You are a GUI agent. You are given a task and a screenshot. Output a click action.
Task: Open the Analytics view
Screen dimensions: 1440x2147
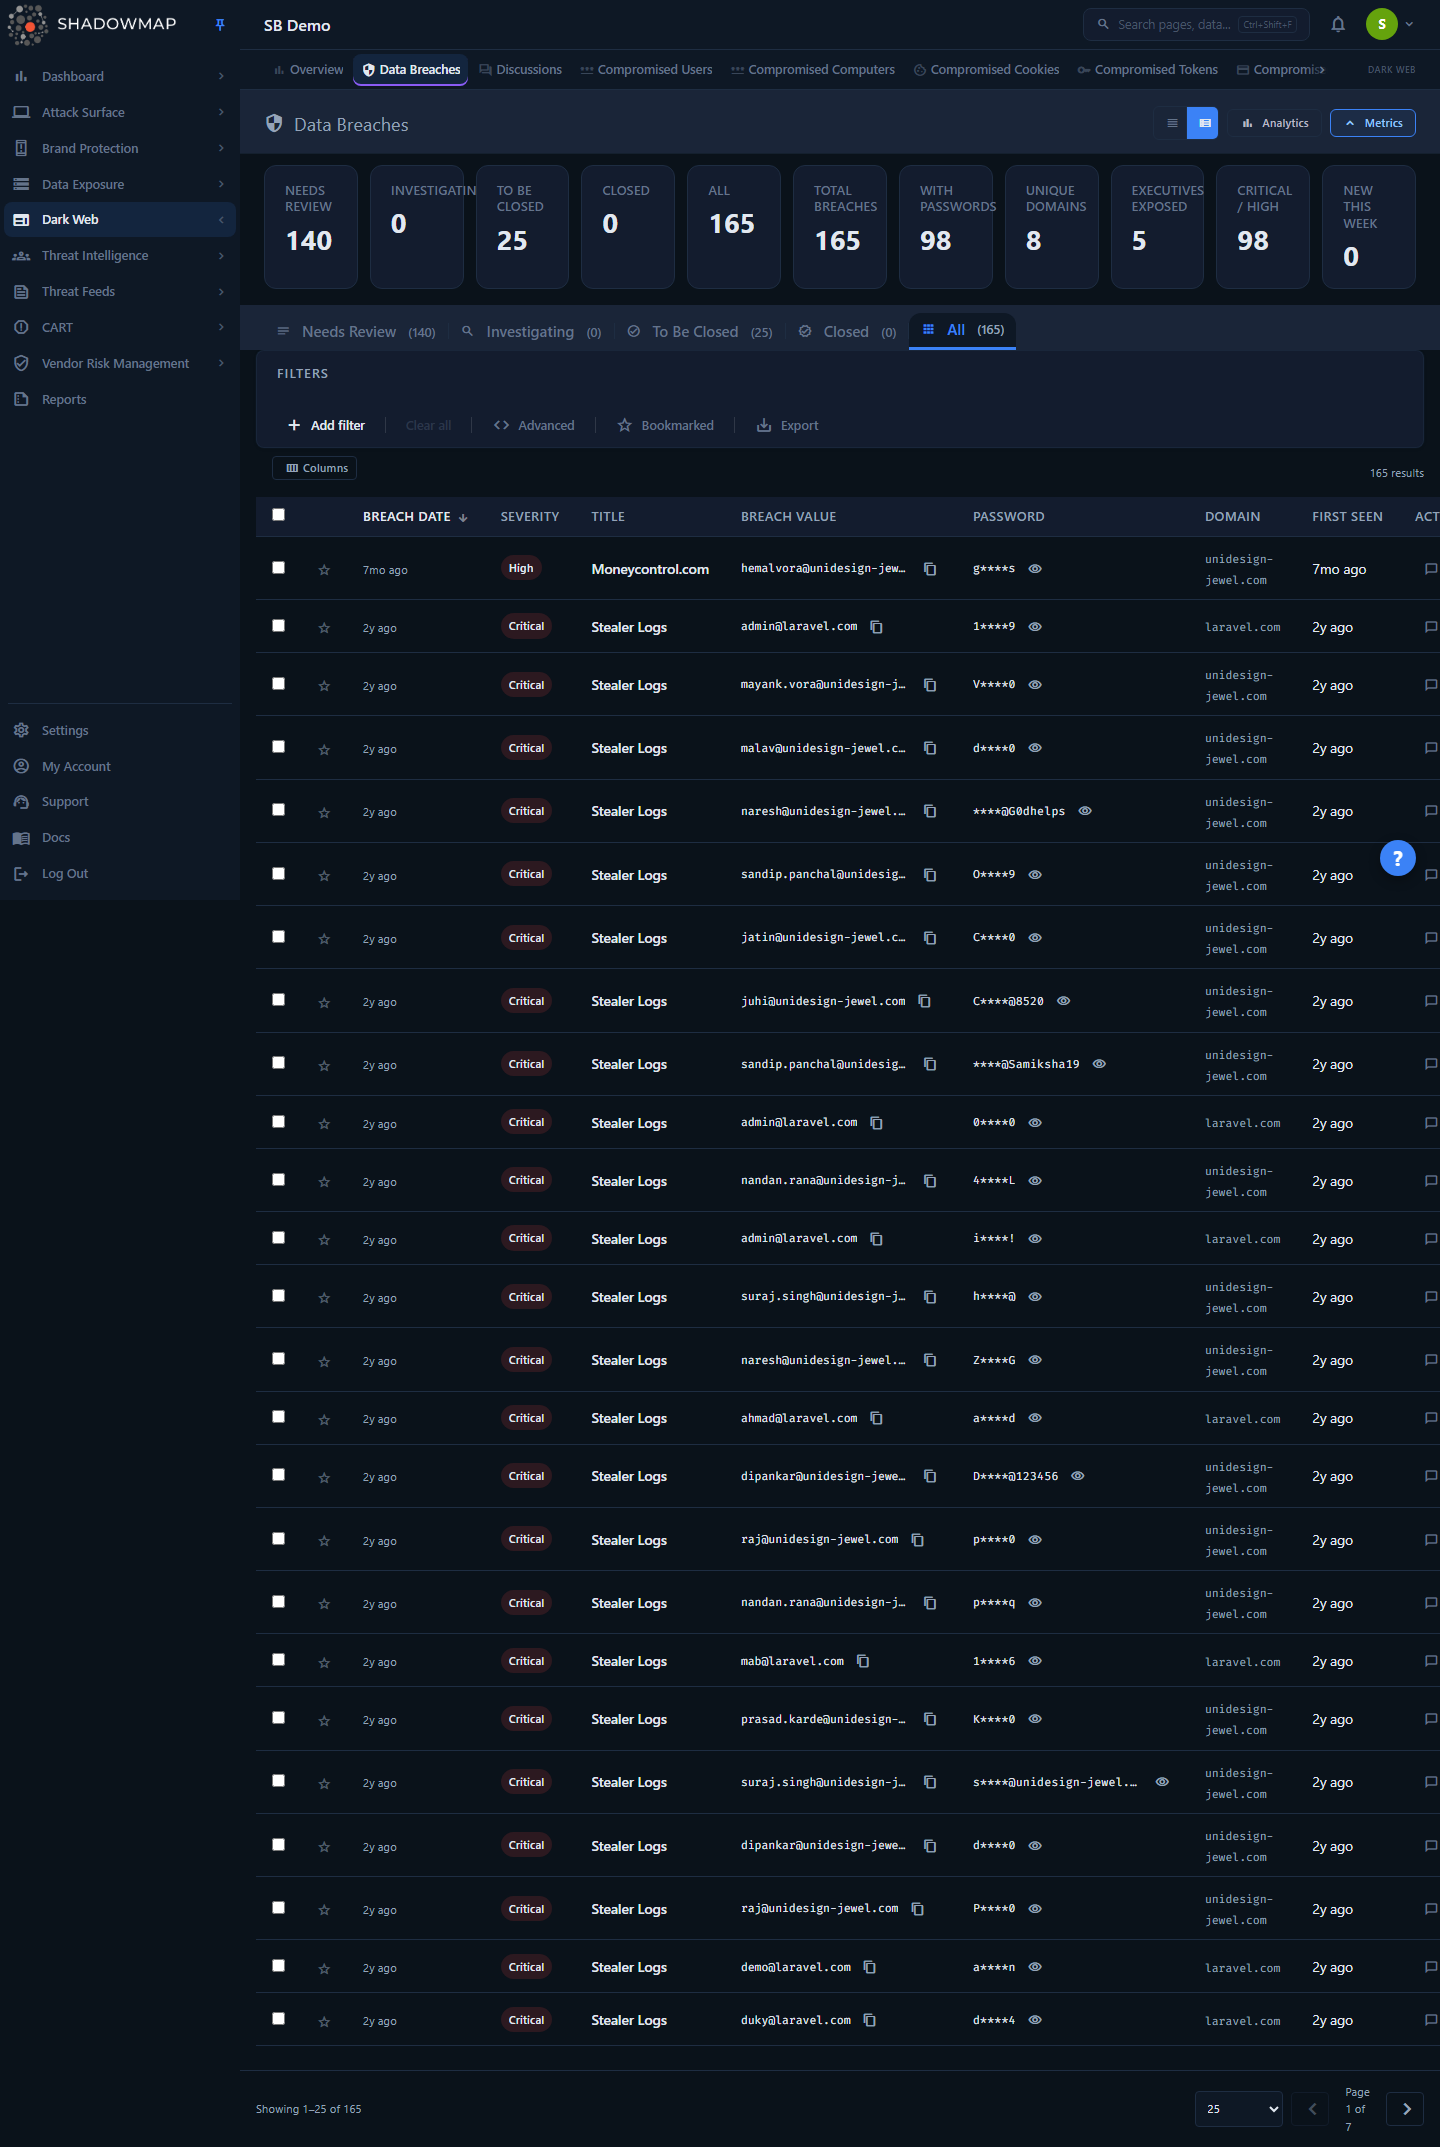[x=1276, y=123]
